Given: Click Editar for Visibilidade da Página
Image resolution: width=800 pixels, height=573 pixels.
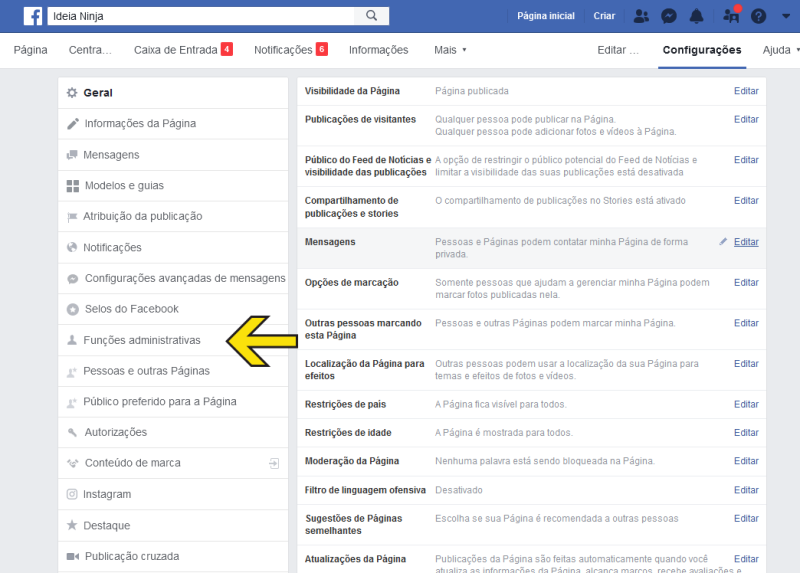Looking at the screenshot, I should pos(746,91).
